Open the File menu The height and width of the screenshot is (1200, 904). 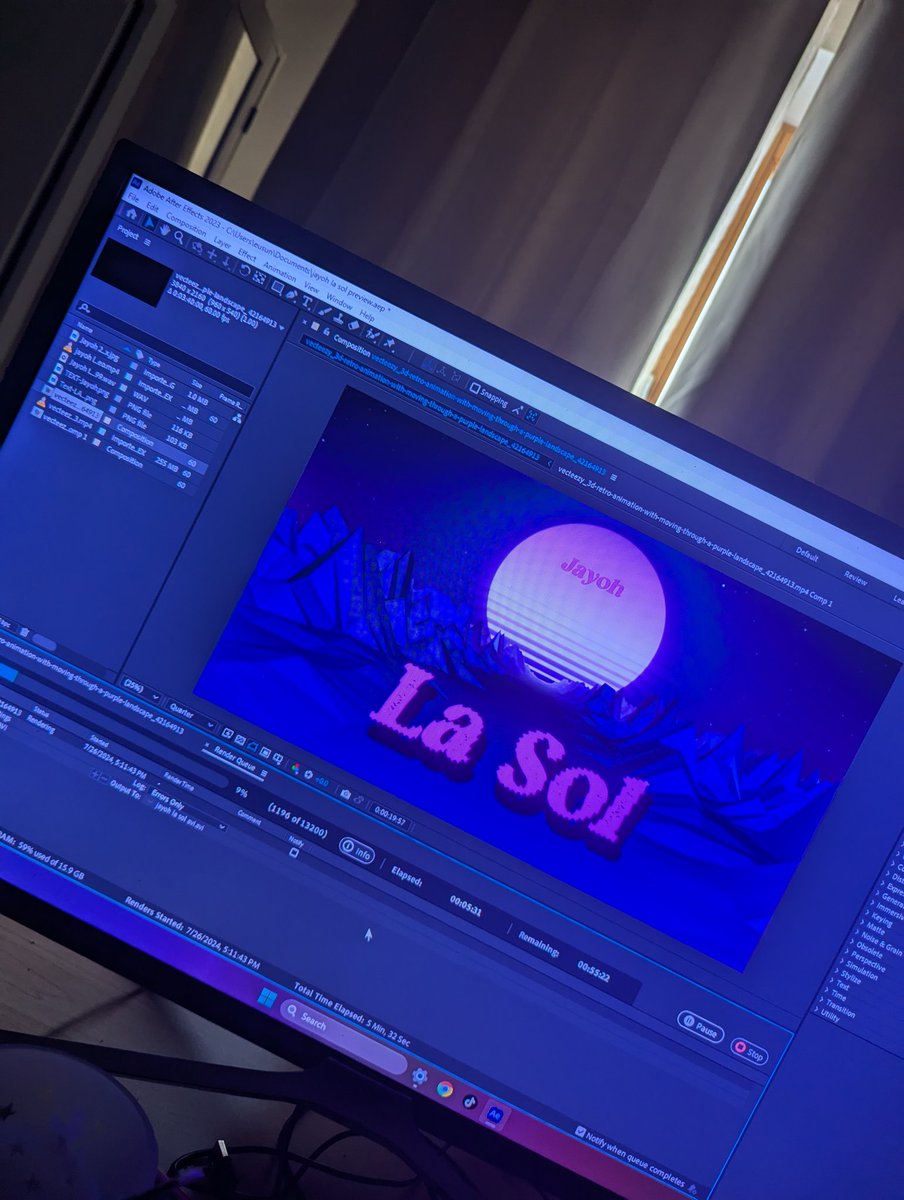(133, 198)
